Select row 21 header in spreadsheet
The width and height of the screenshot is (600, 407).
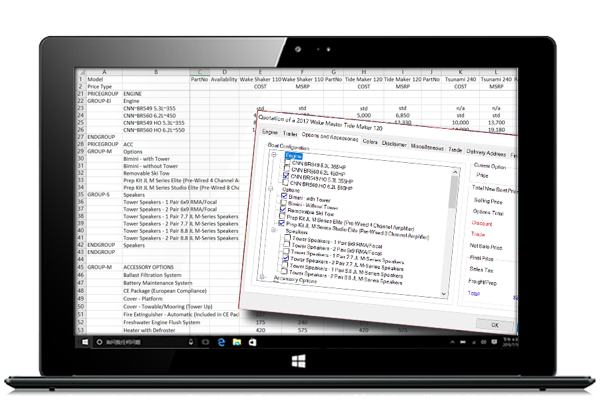tap(81, 94)
